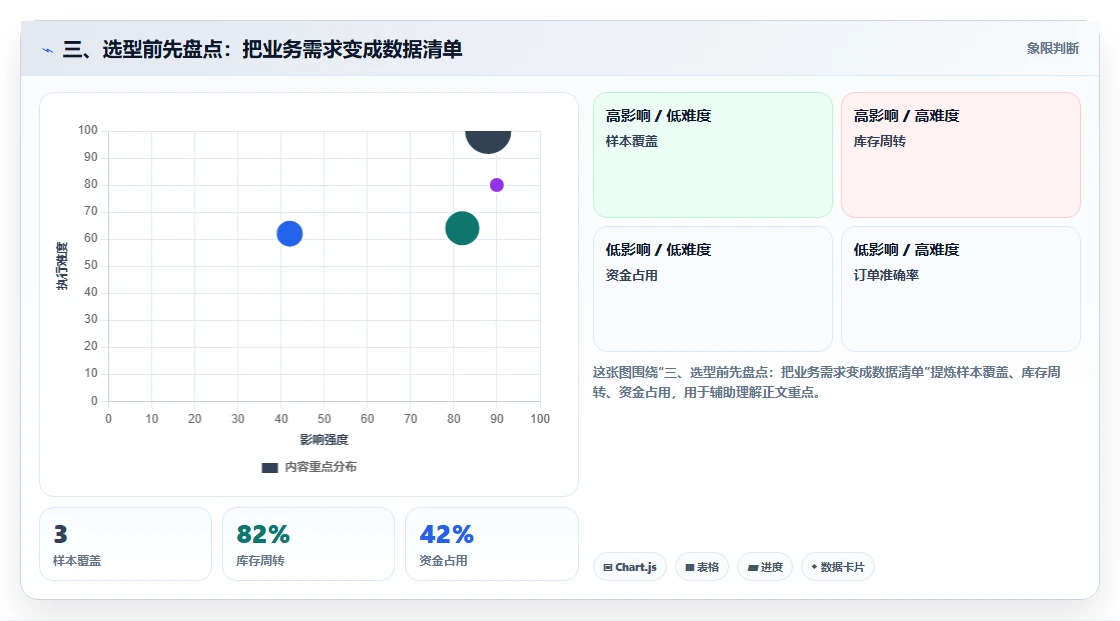Click the 内容重点分布 legend label
The width and height of the screenshot is (1120, 621).
pos(321,467)
